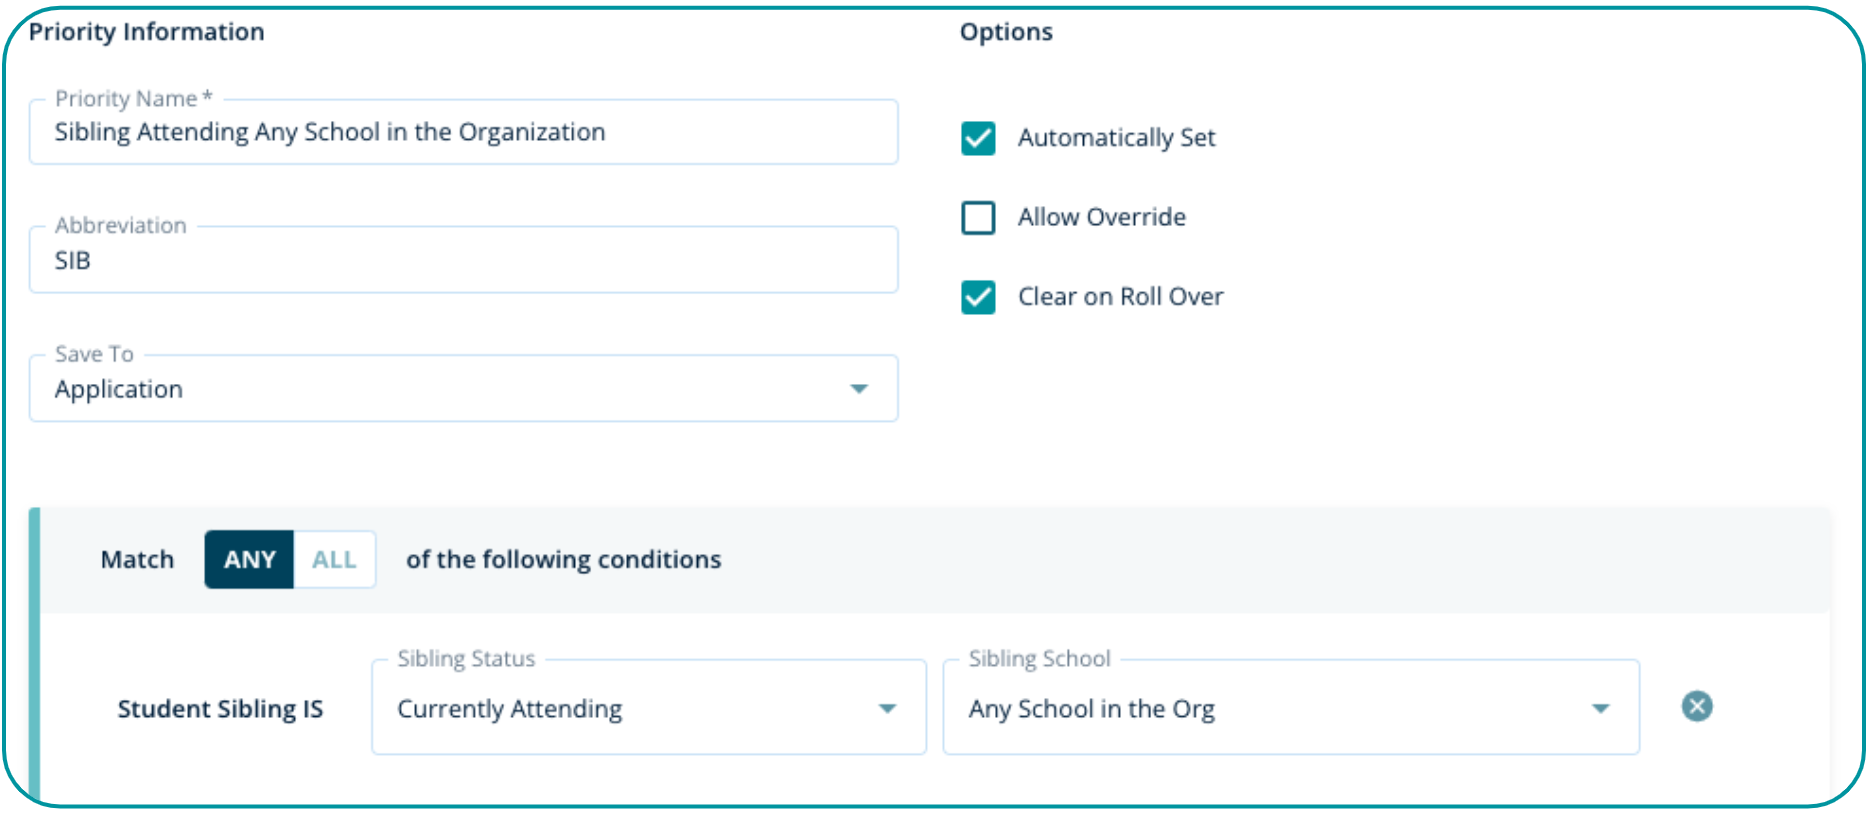Click the Priority Information heading
Screen dimensions: 1872x815
point(146,32)
